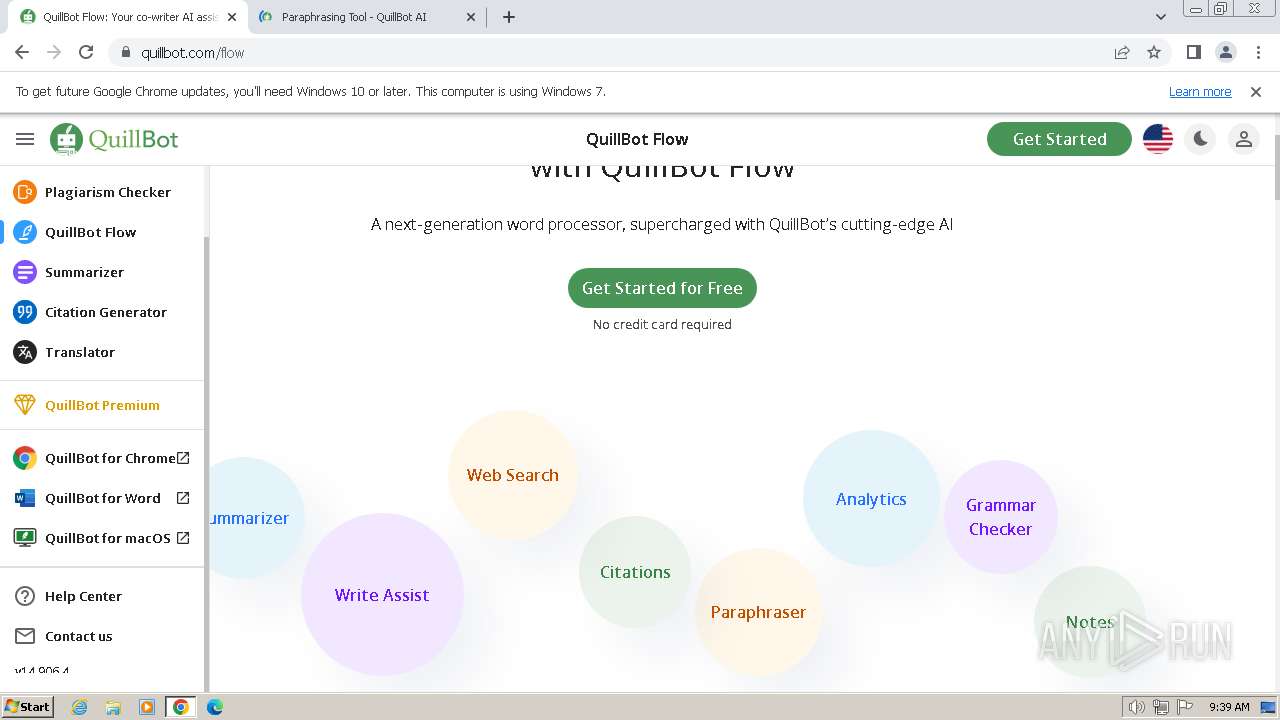1280x720 pixels.
Task: Click the macOS monitor icon in sidebar
Action: pyautogui.click(x=25, y=538)
